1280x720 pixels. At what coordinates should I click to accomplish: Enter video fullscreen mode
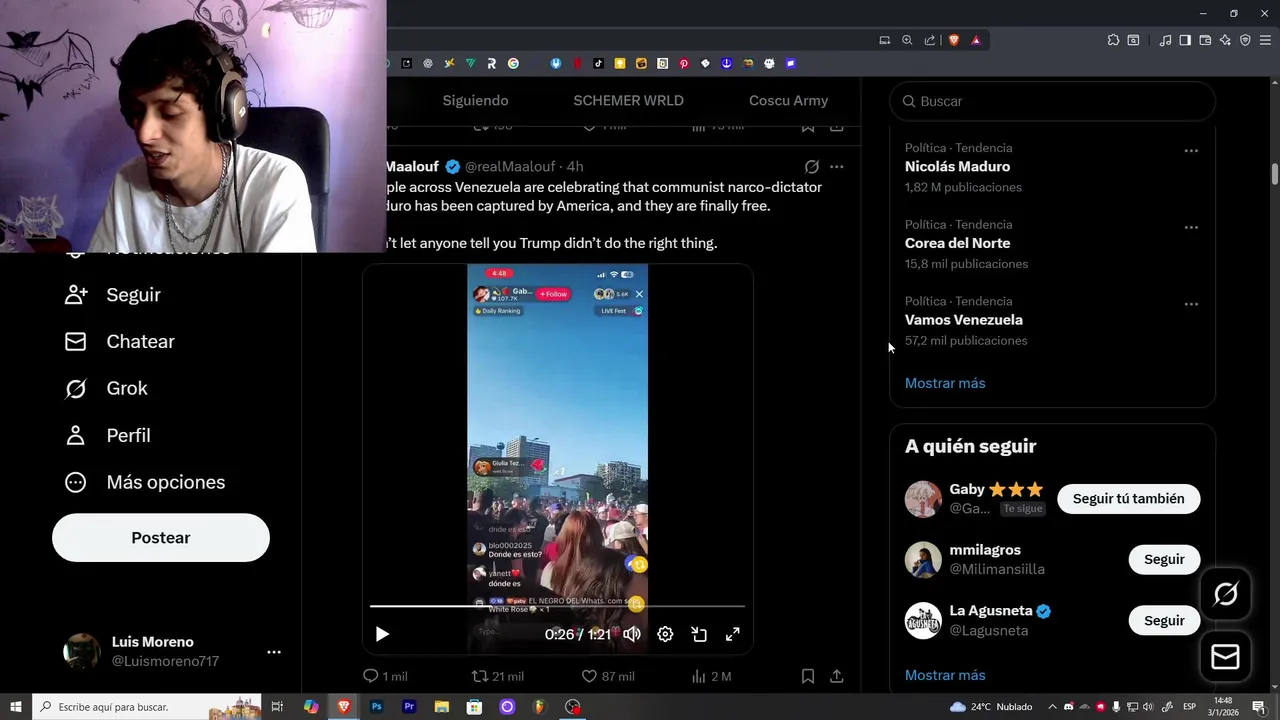pos(732,634)
